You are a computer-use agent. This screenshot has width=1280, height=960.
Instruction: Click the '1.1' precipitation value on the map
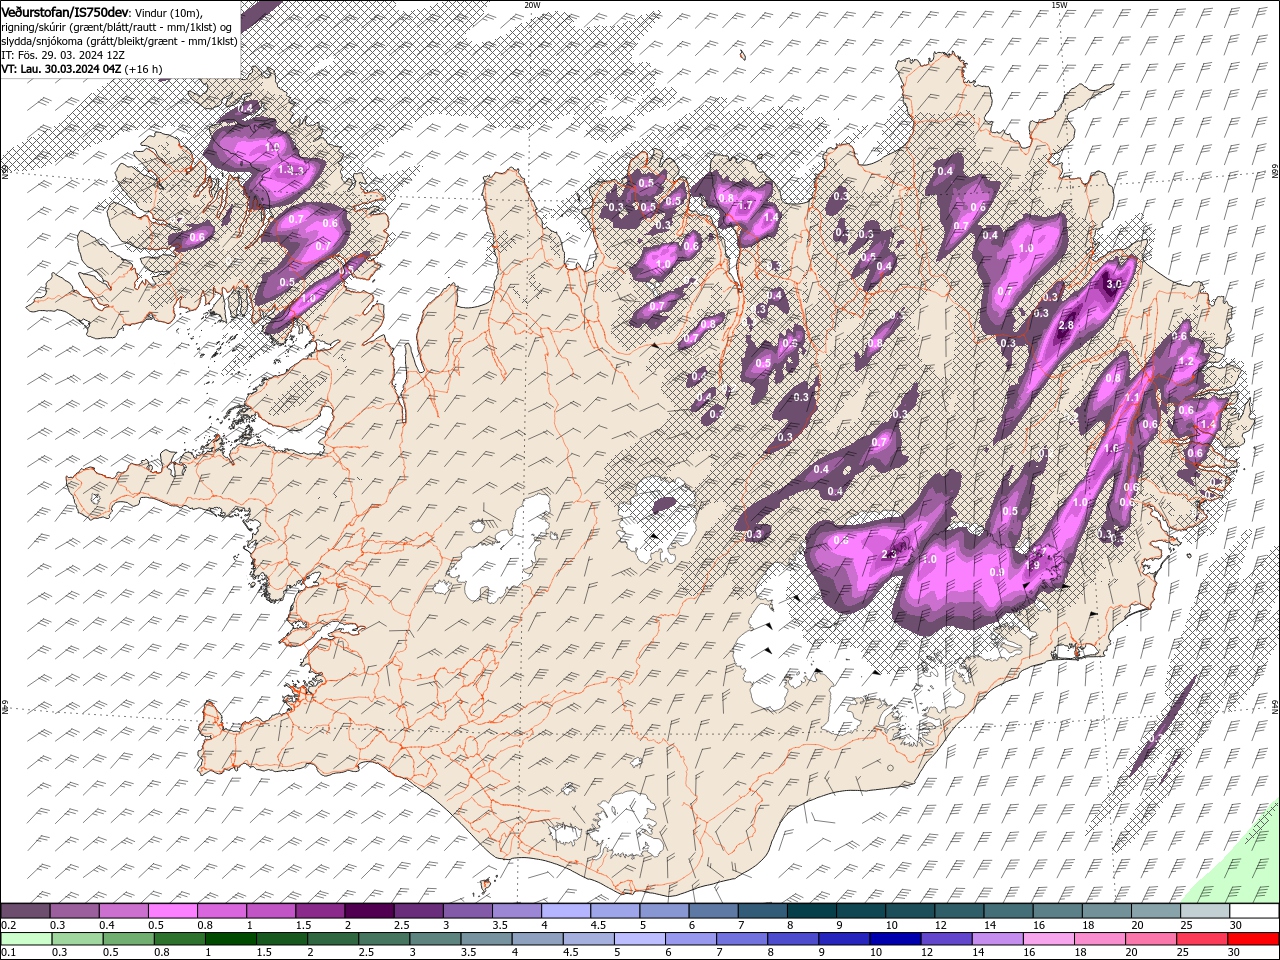(1132, 398)
